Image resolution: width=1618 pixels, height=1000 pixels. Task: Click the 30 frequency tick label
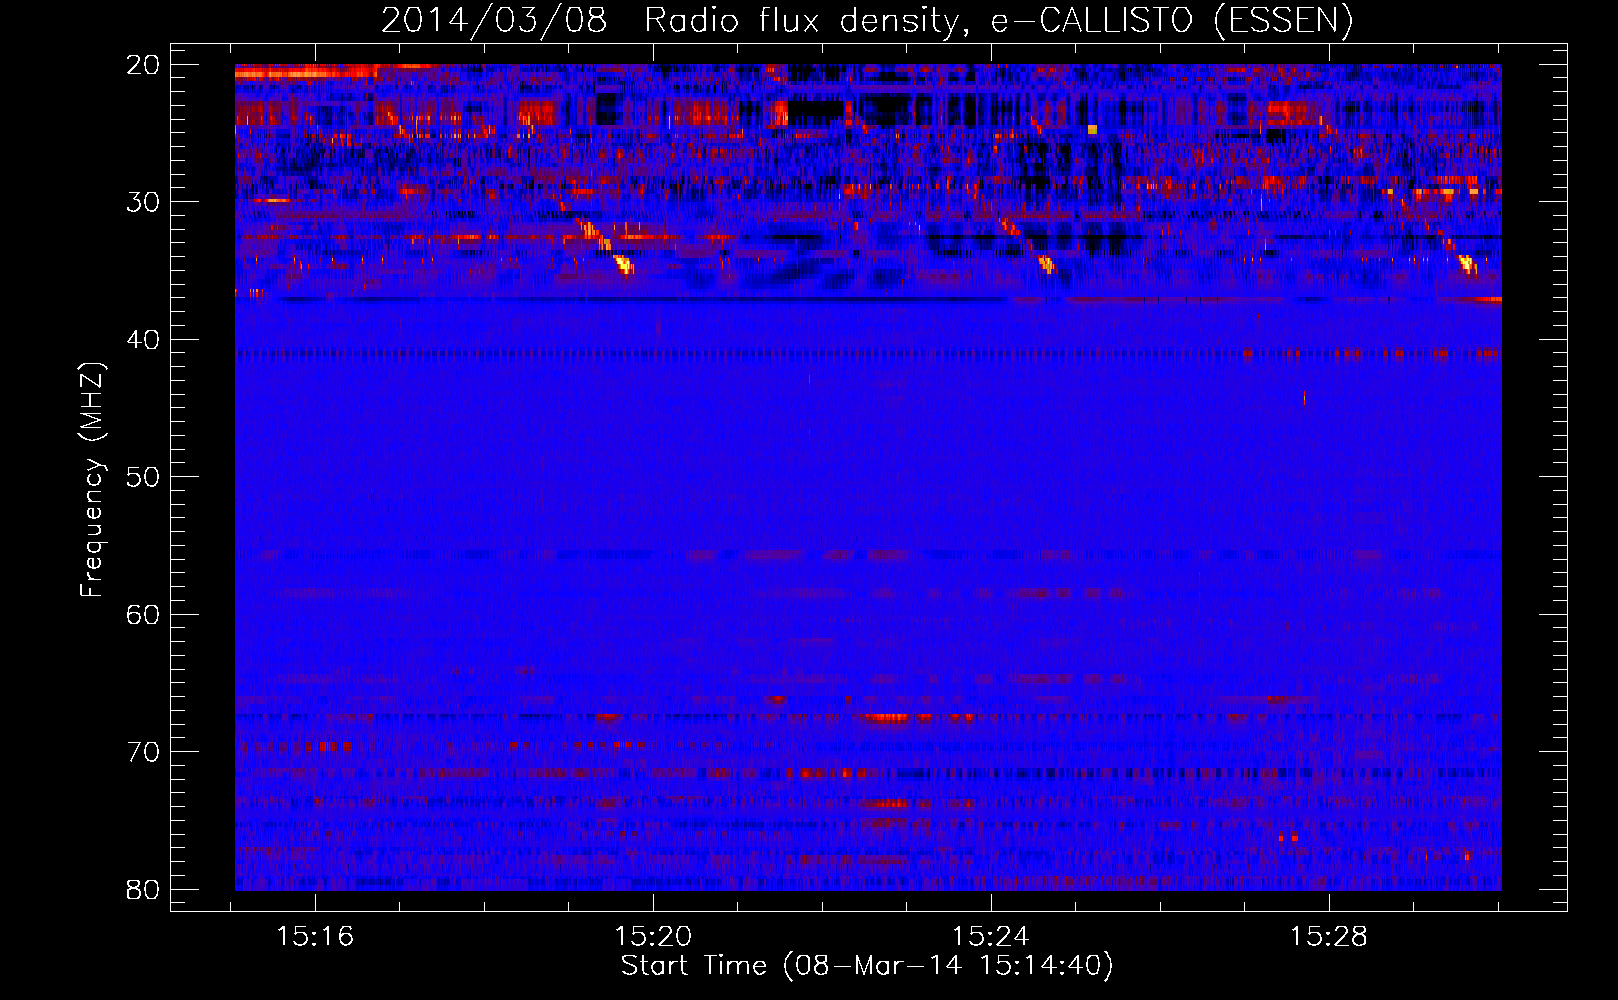coord(144,202)
